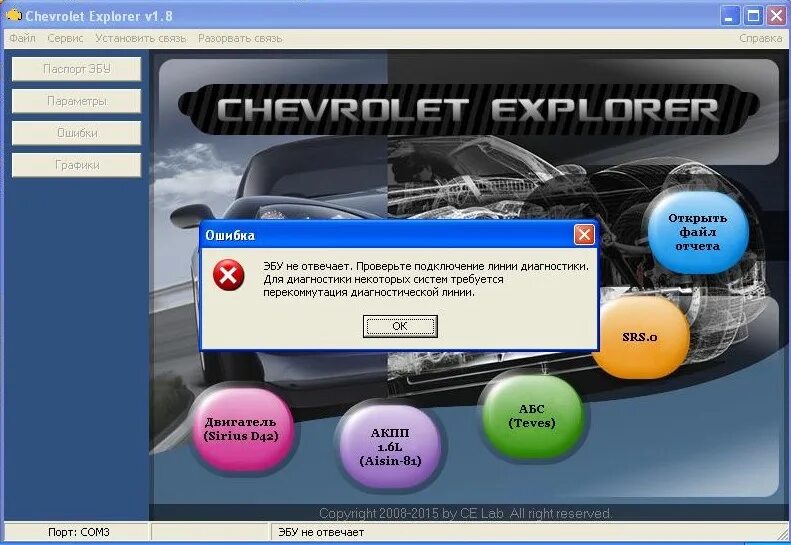Select АКПП 1.6L (Aisin-81) purple bubble

[390, 447]
